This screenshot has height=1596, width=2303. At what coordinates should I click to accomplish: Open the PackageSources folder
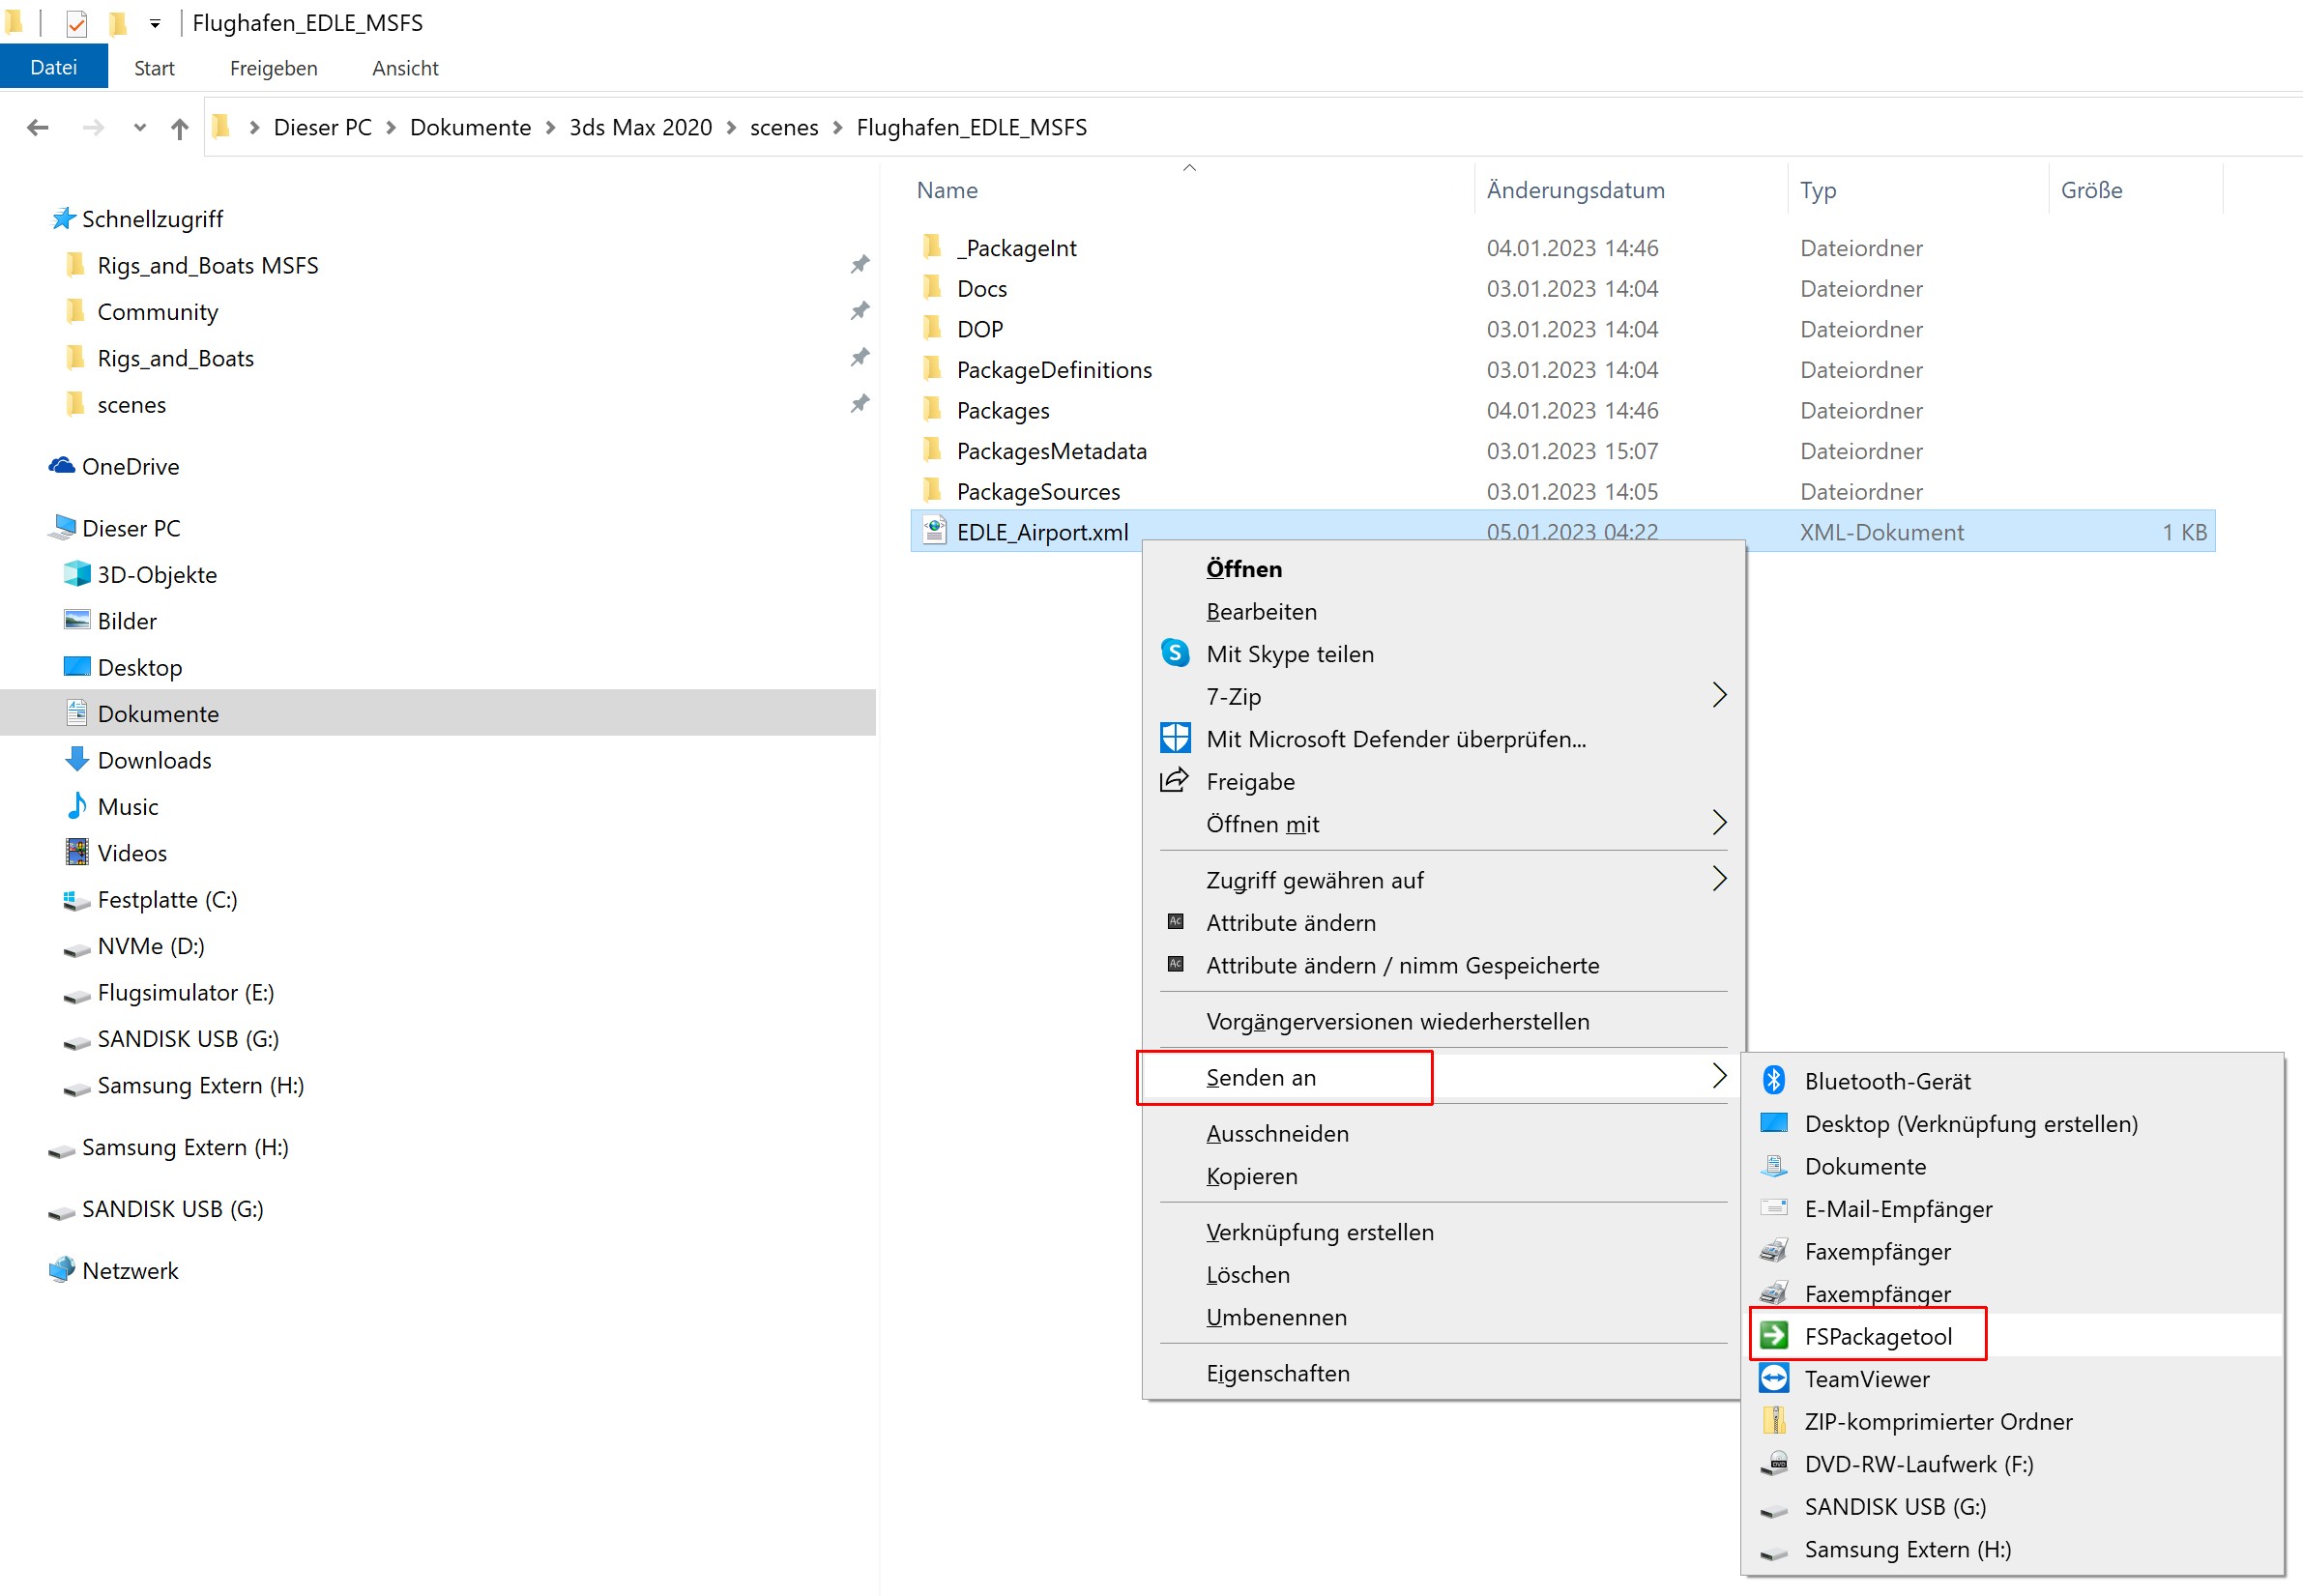click(x=1037, y=492)
